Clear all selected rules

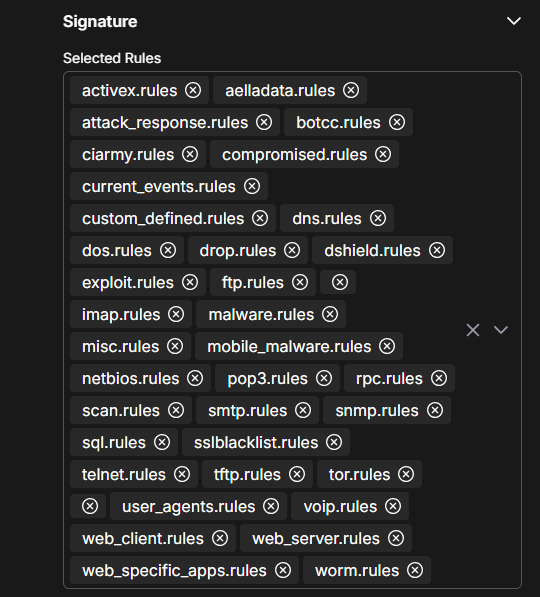click(x=473, y=330)
